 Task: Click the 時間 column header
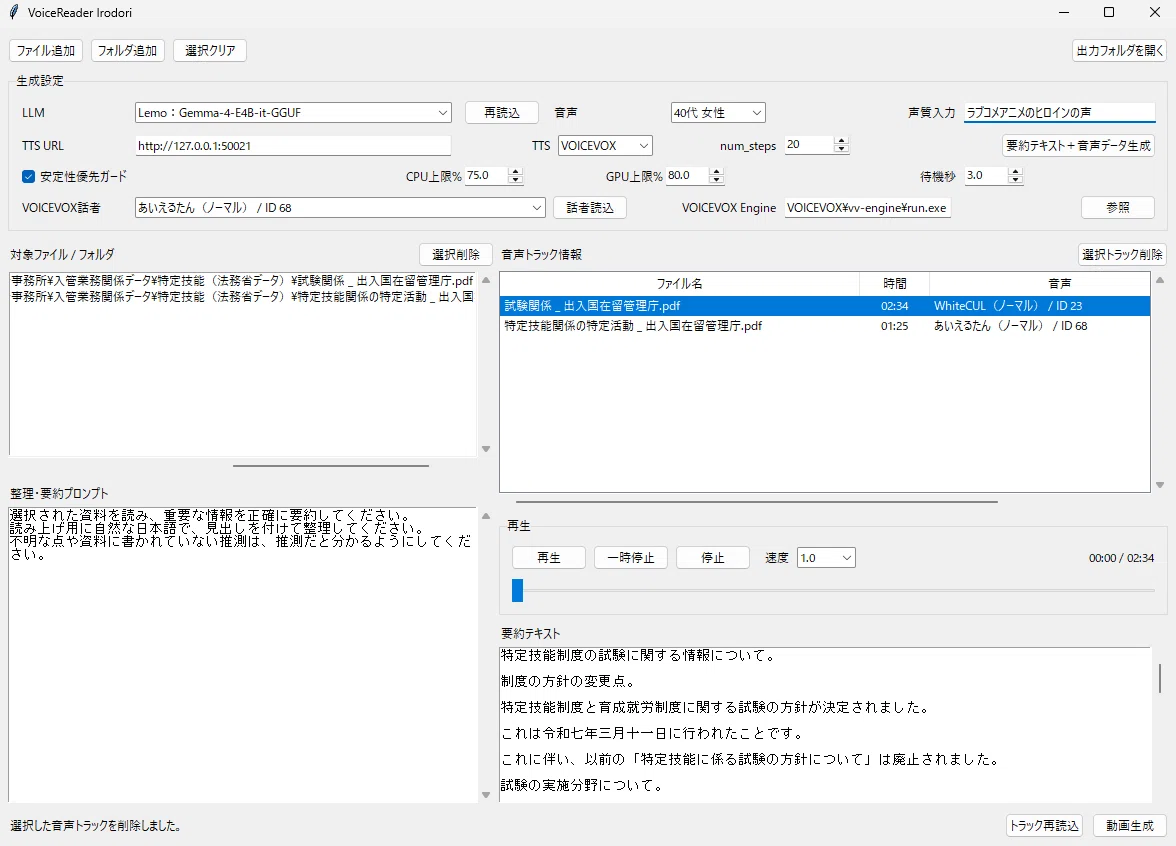894,284
